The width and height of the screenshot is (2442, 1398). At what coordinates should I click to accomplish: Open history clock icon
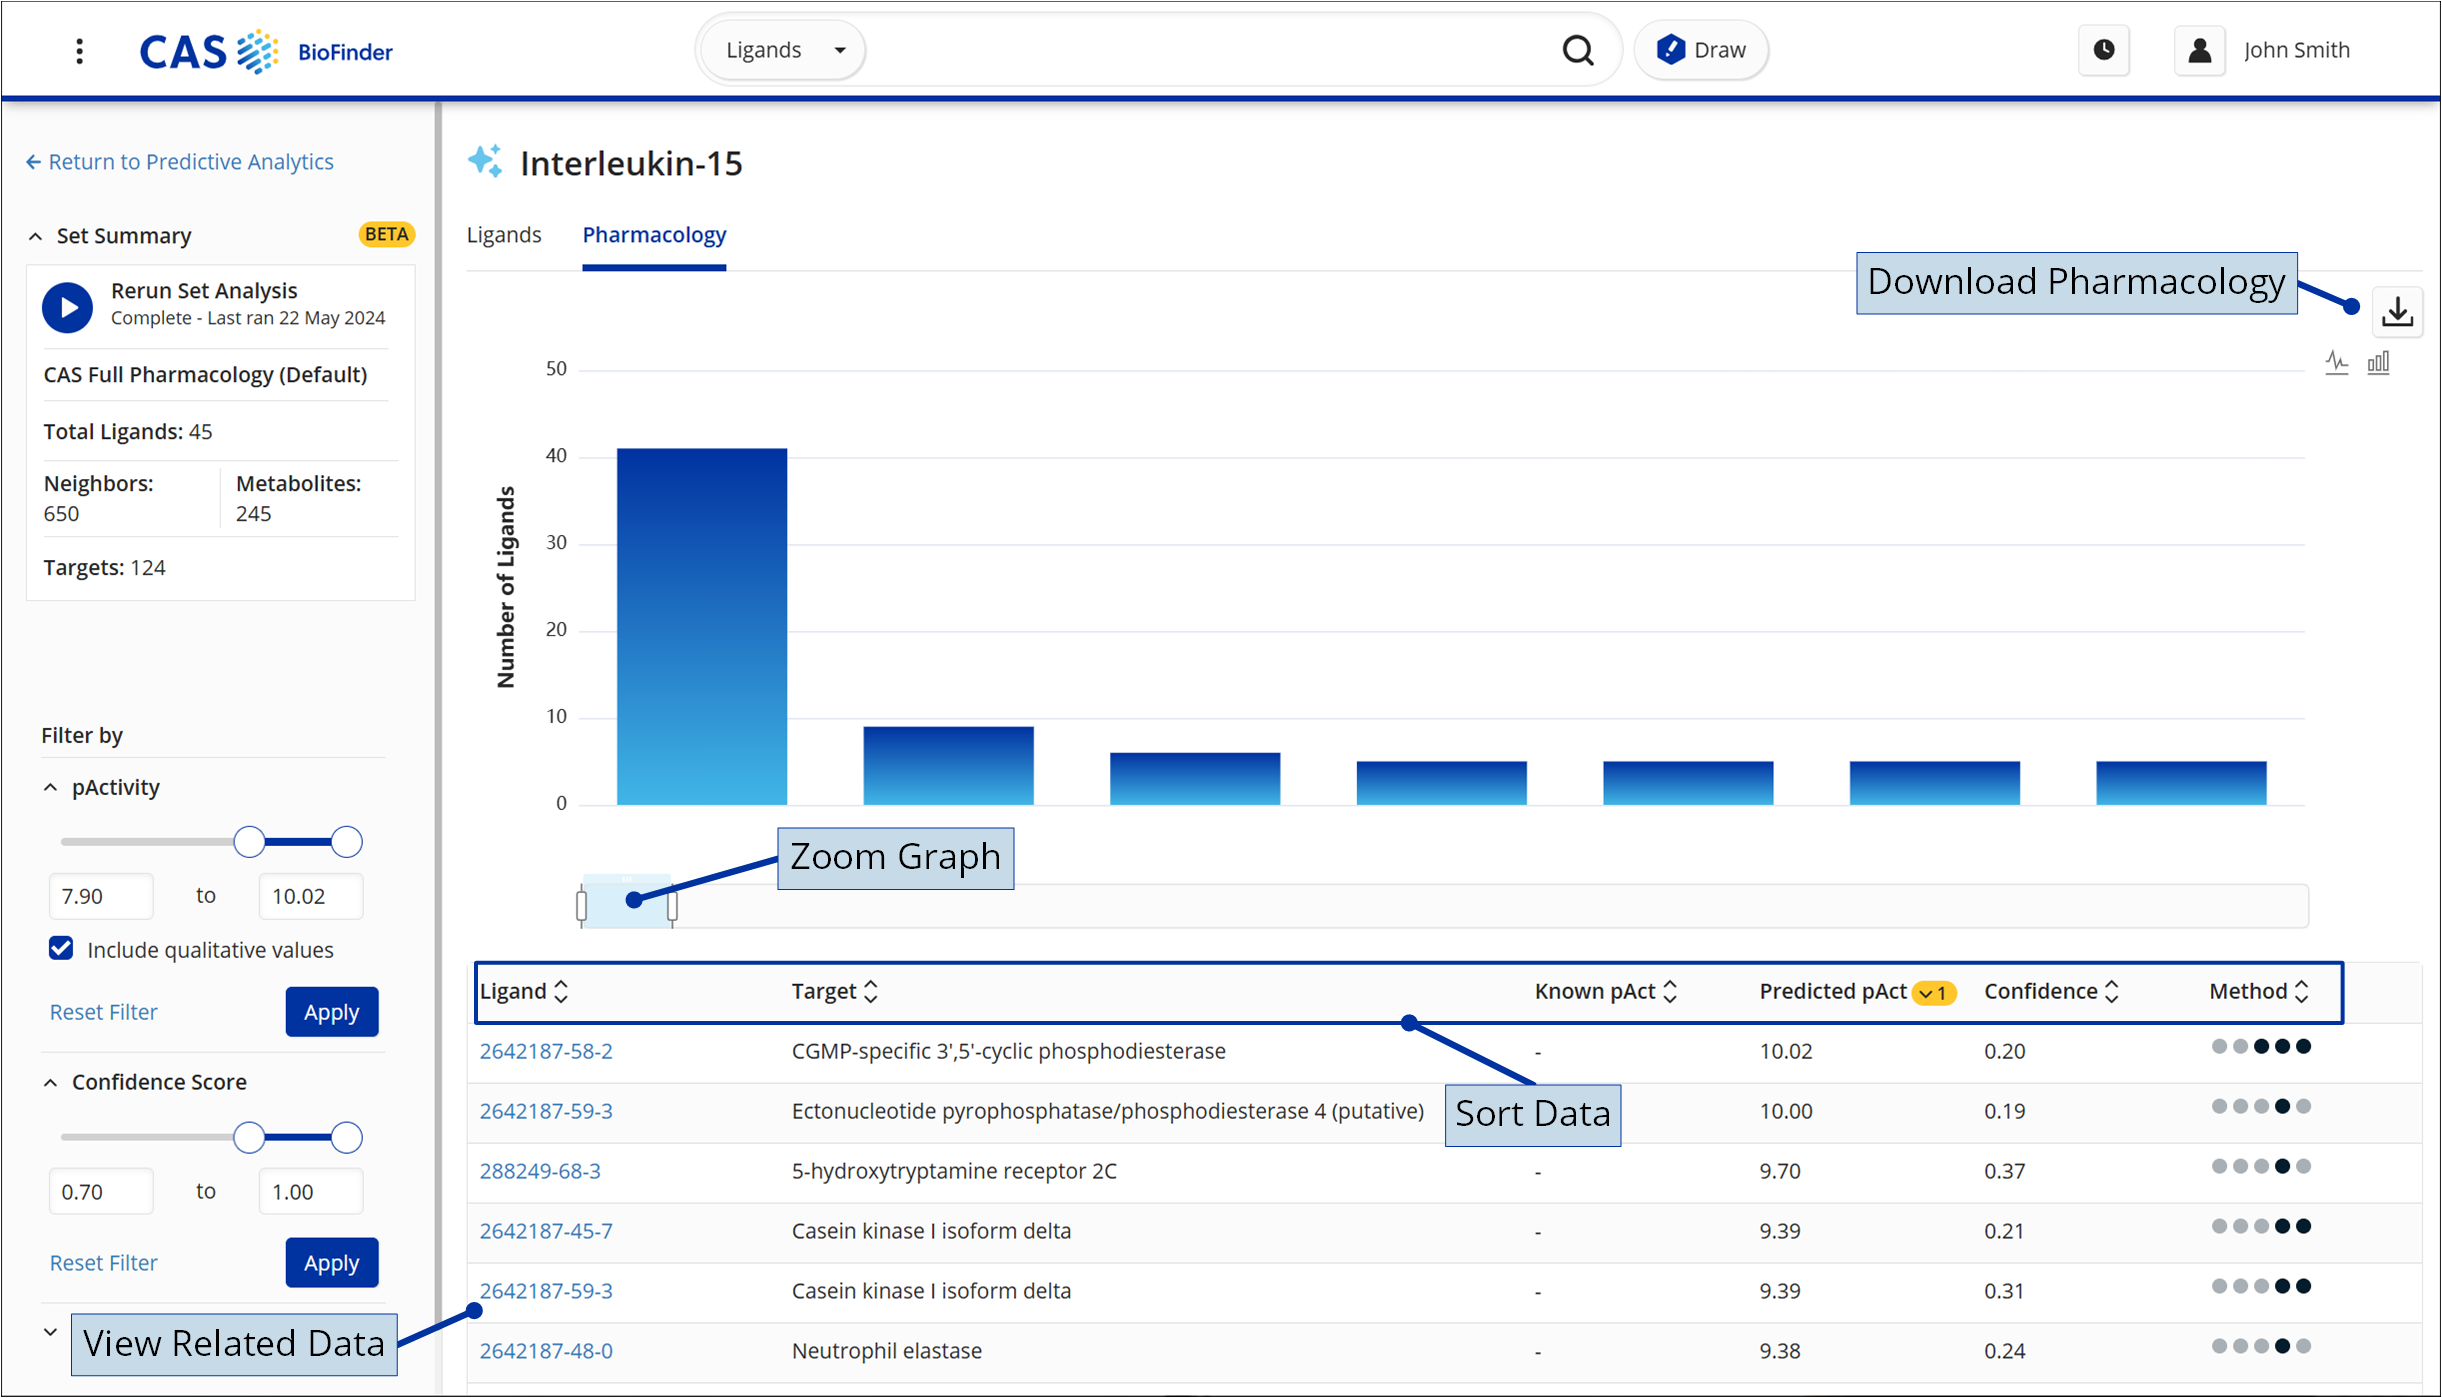tap(2103, 50)
